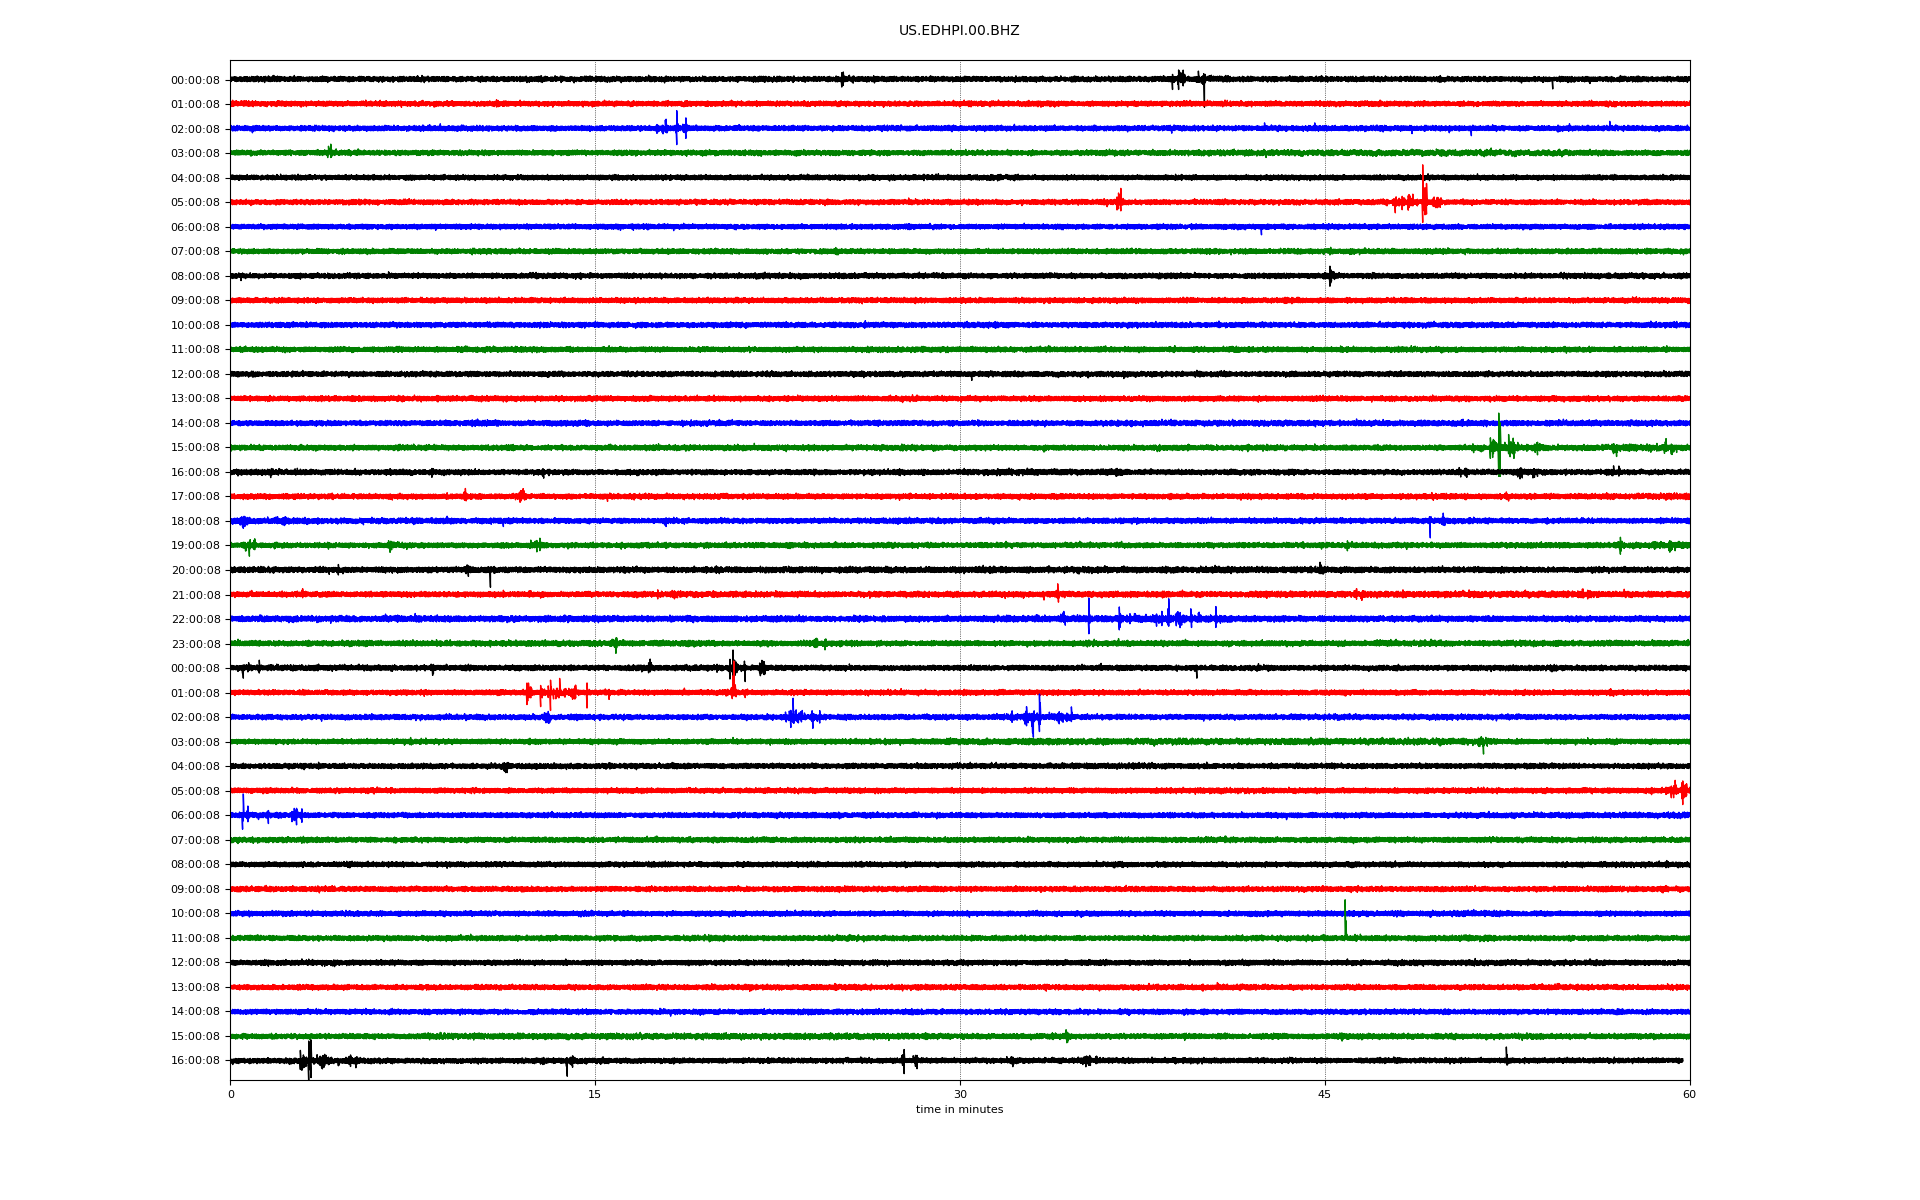Select the 18:00:08 row time label
1920x1200 pixels.
point(195,521)
